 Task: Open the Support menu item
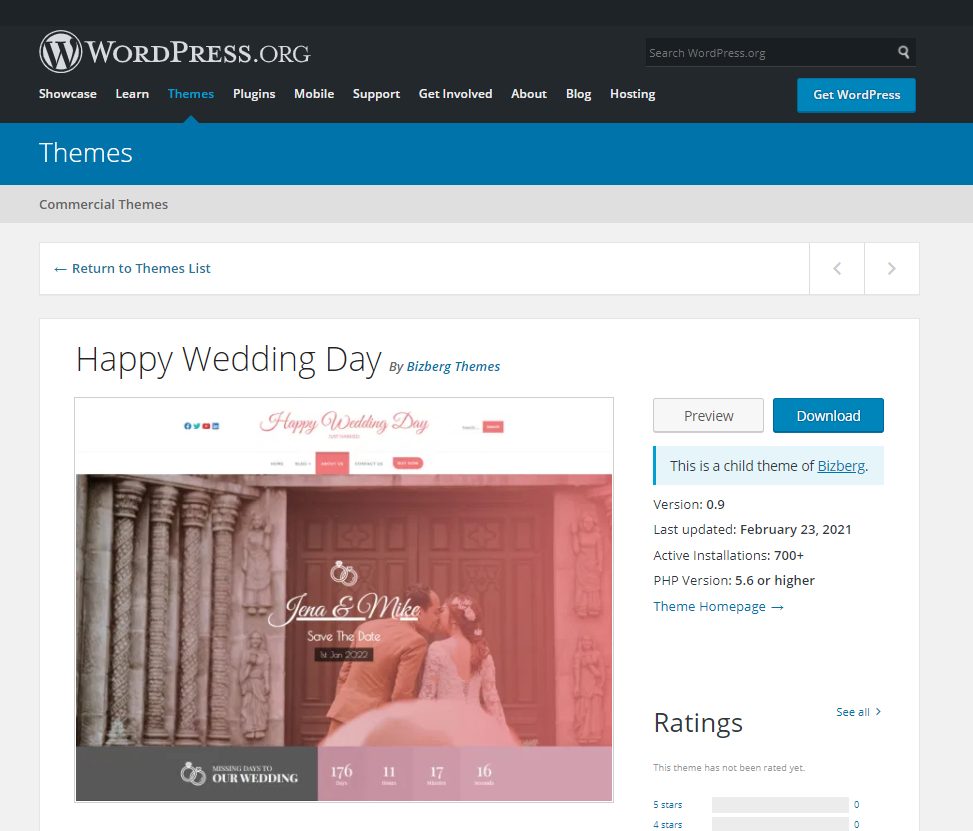(376, 94)
